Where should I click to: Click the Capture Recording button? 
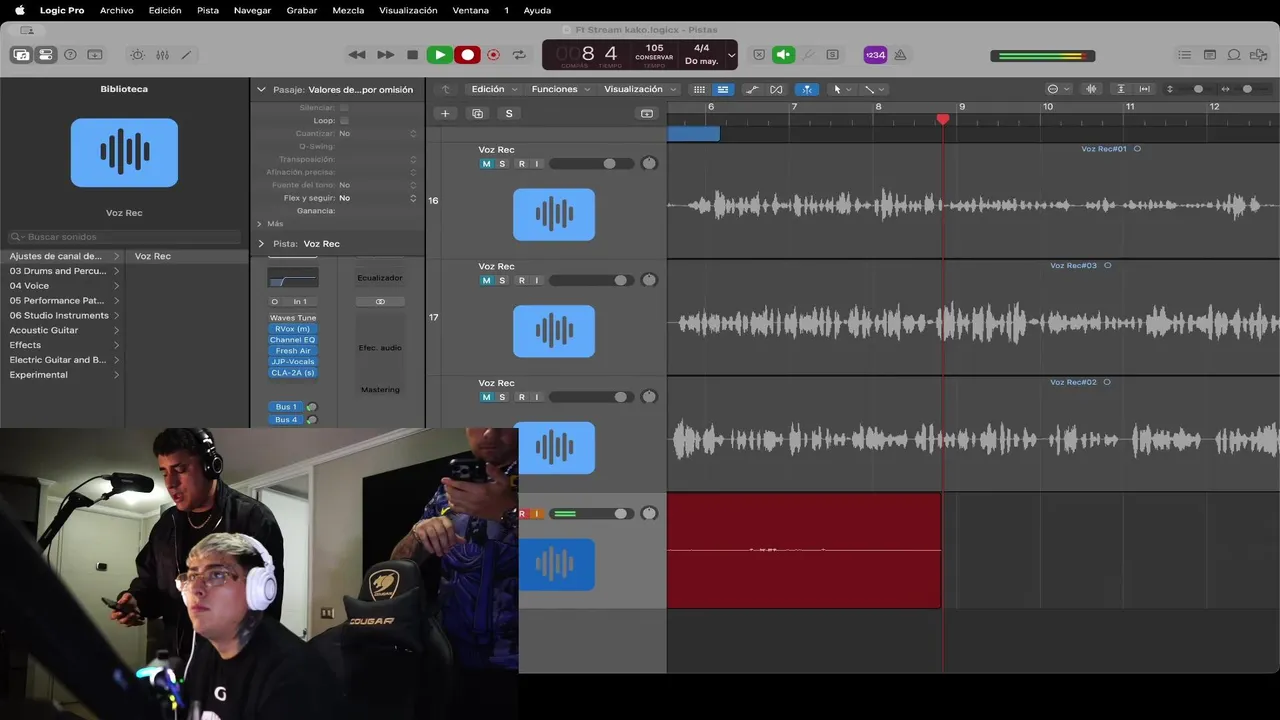click(x=493, y=55)
